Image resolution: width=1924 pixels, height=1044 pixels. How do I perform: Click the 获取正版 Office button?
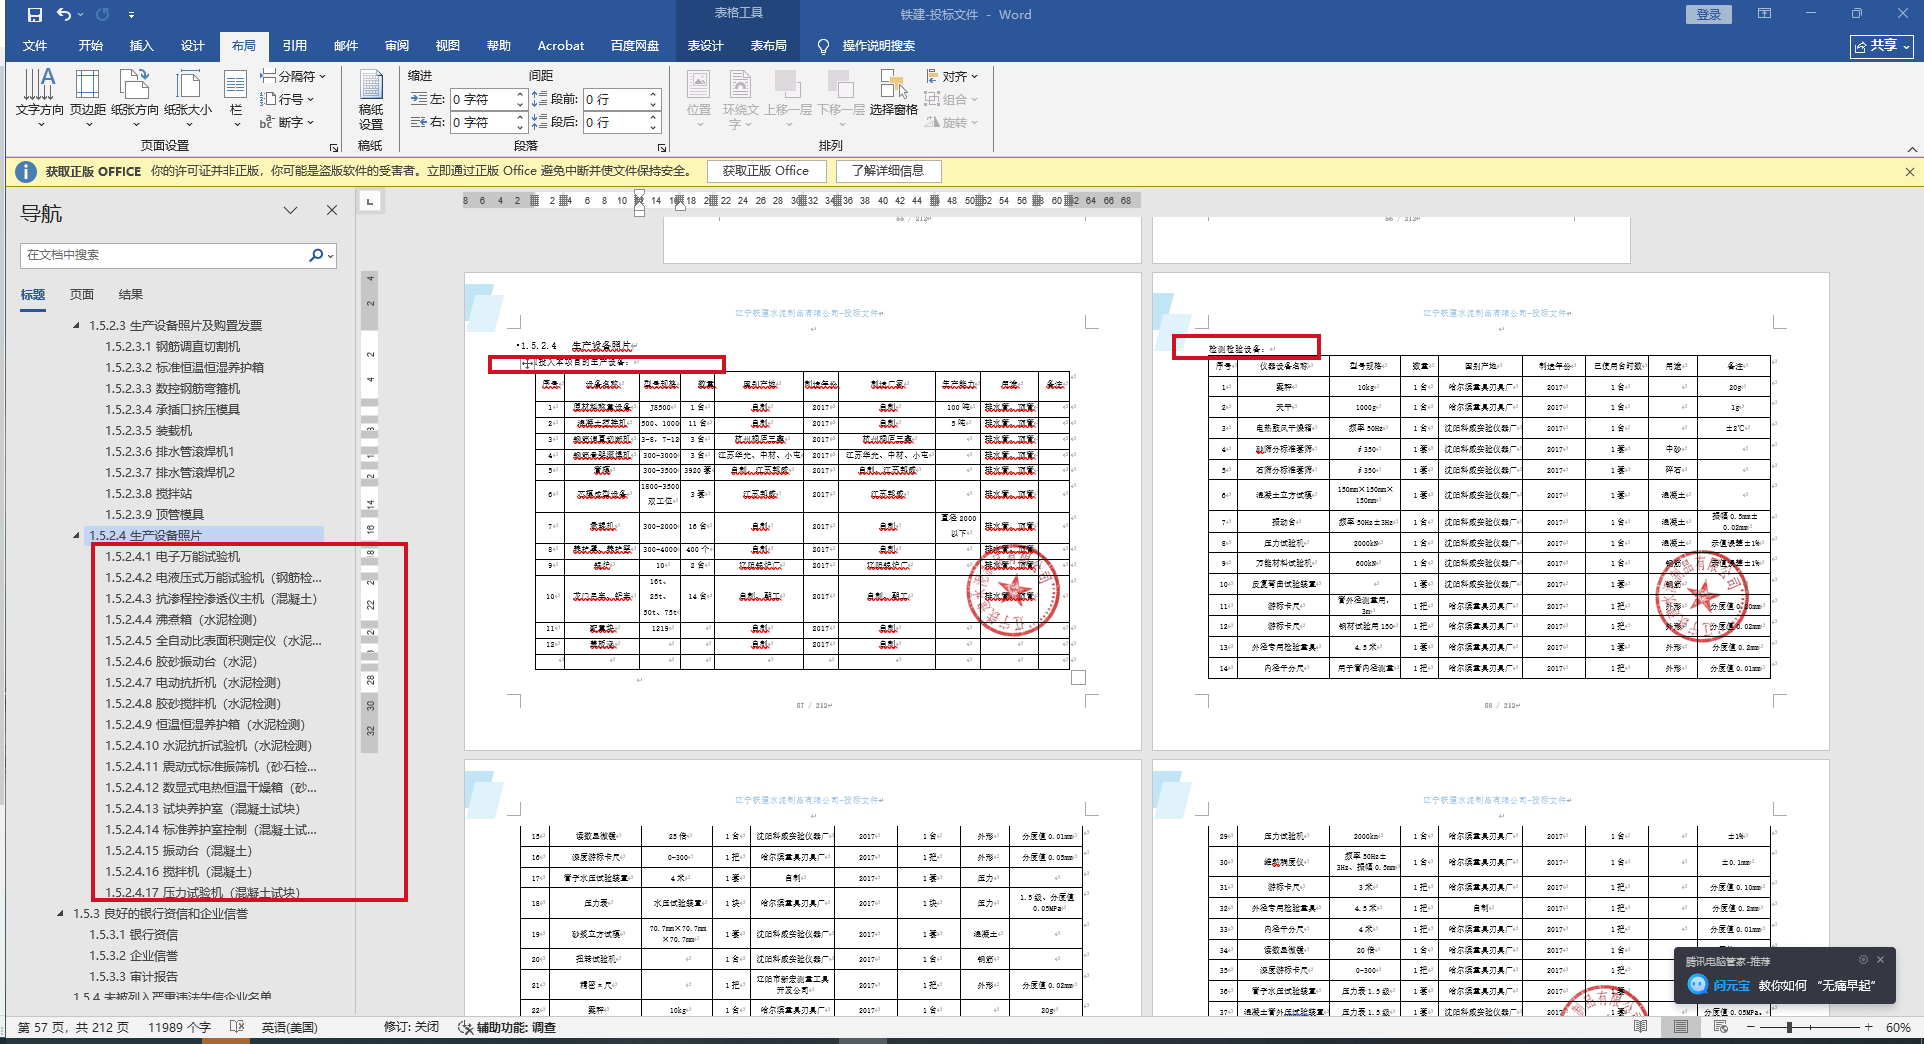pyautogui.click(x=766, y=171)
